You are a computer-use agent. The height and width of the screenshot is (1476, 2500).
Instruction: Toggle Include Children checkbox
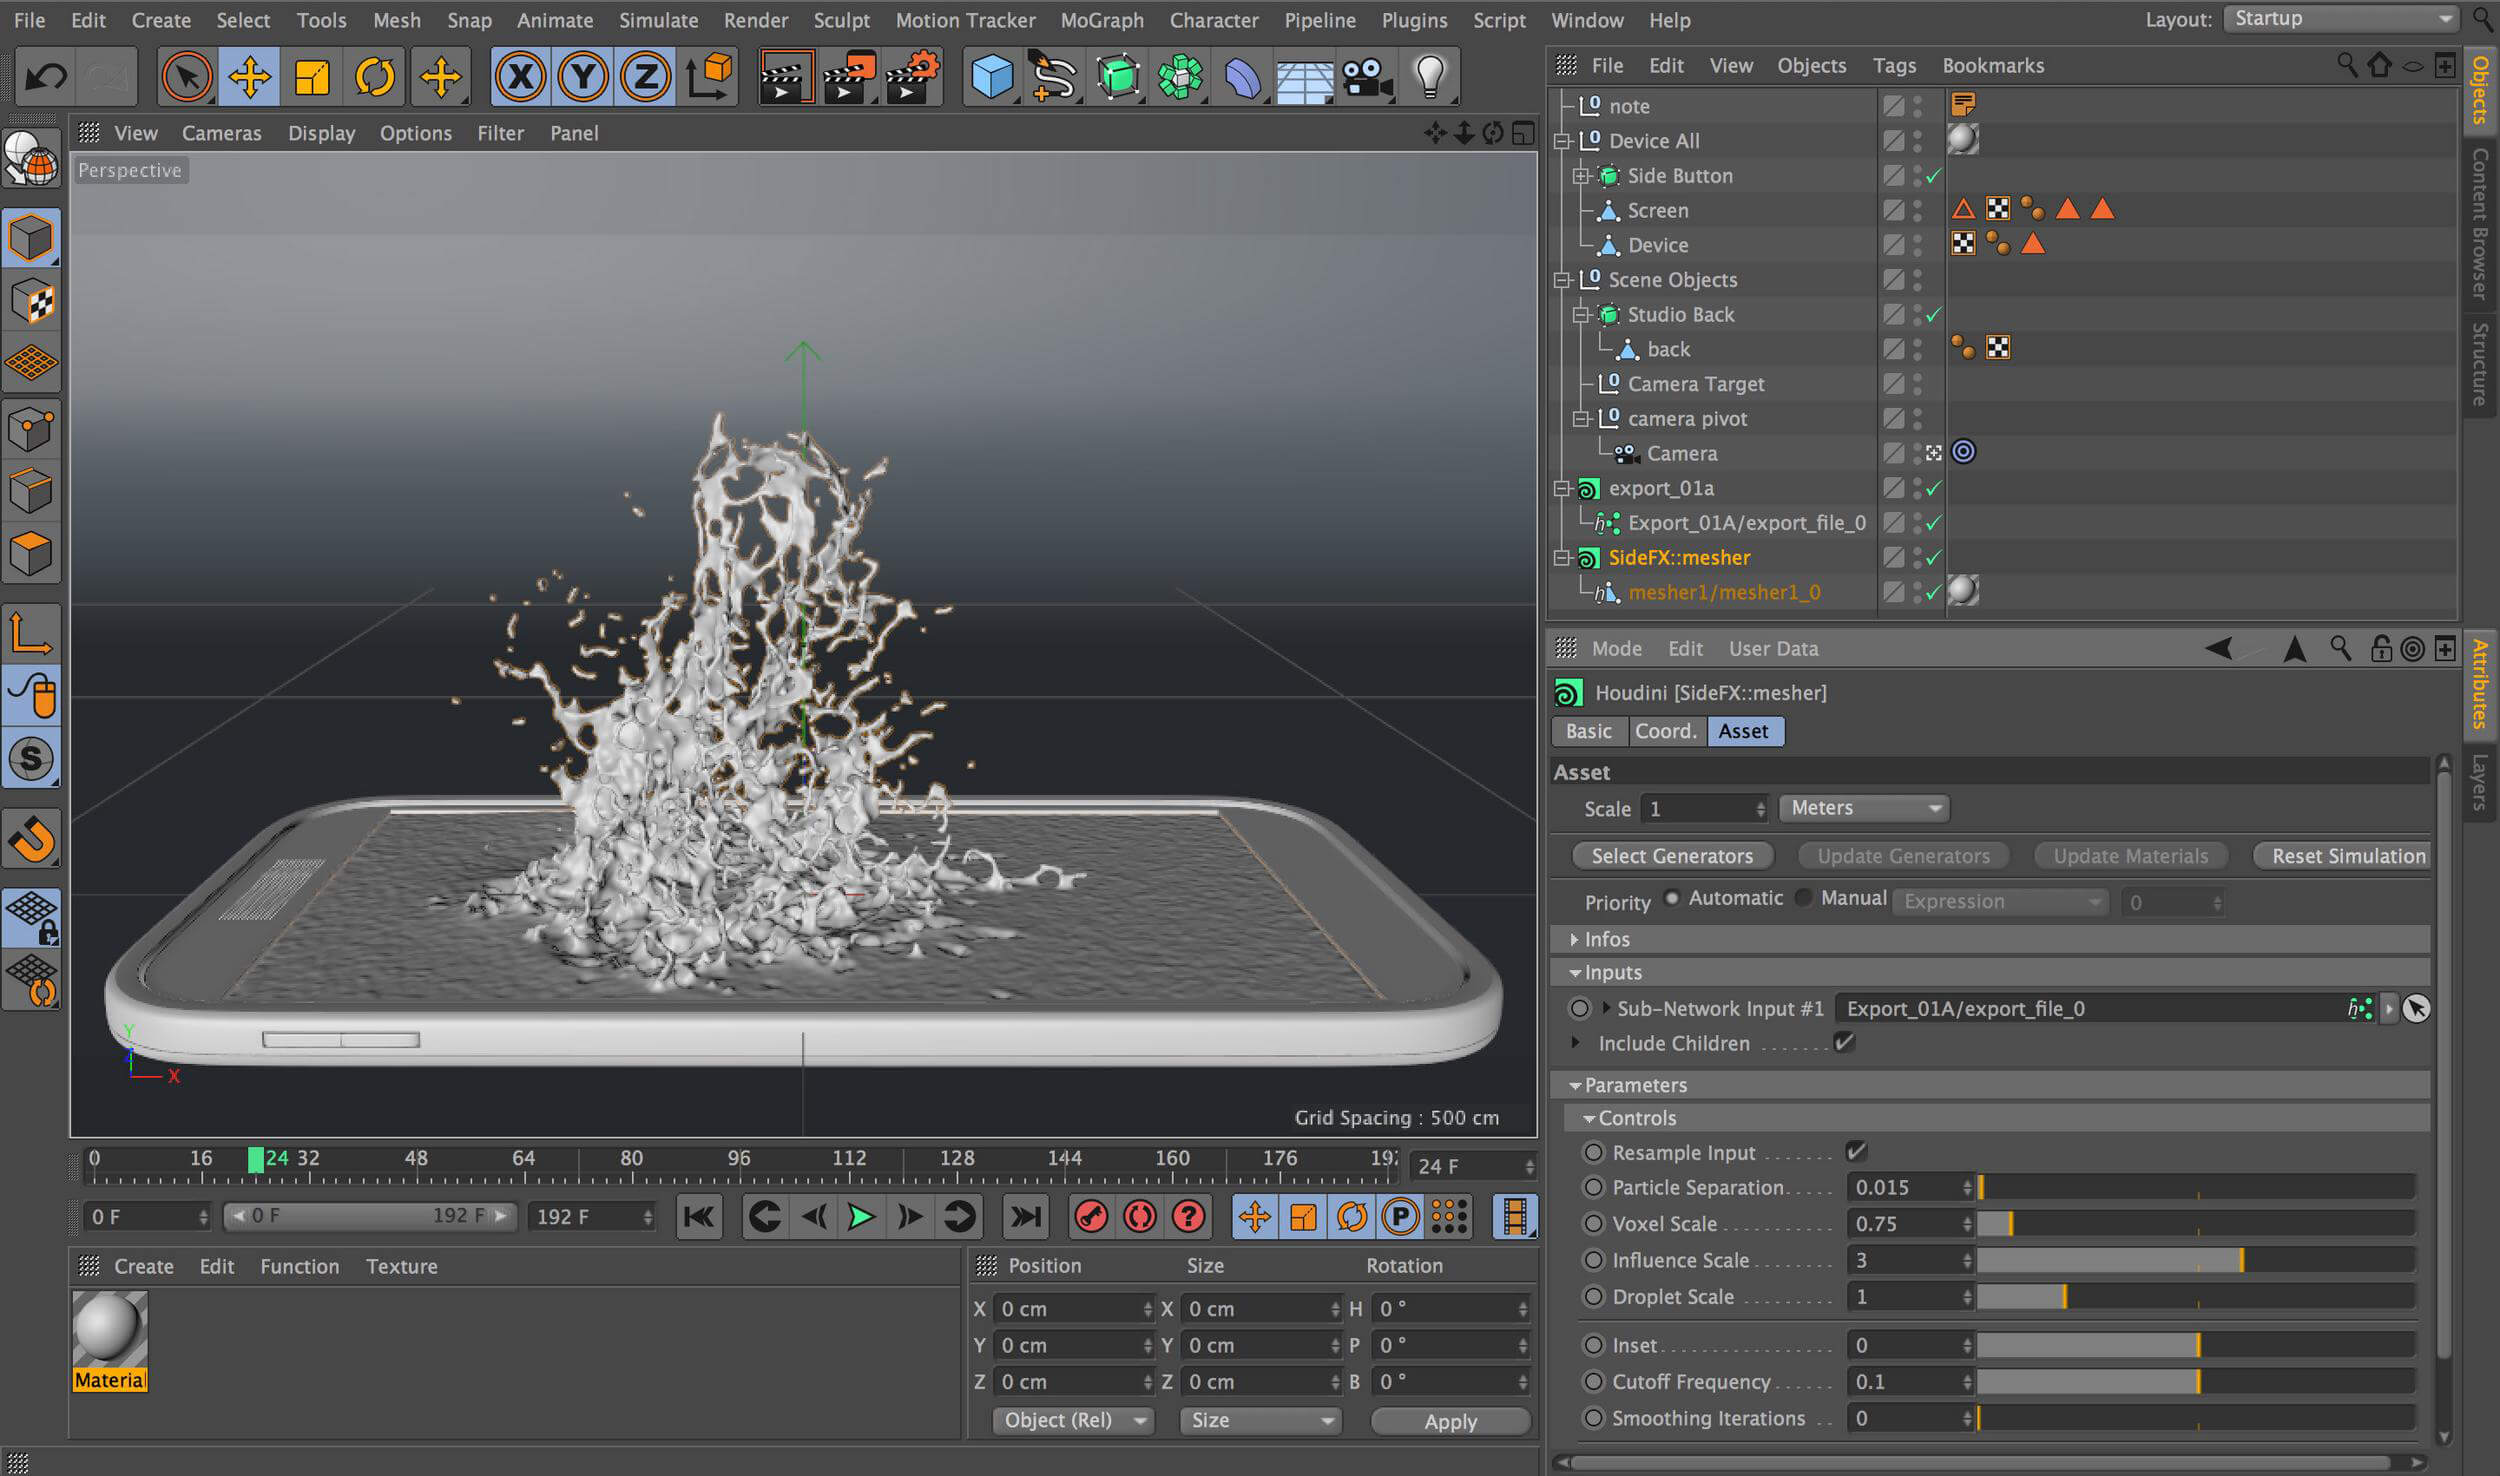coord(1845,1042)
